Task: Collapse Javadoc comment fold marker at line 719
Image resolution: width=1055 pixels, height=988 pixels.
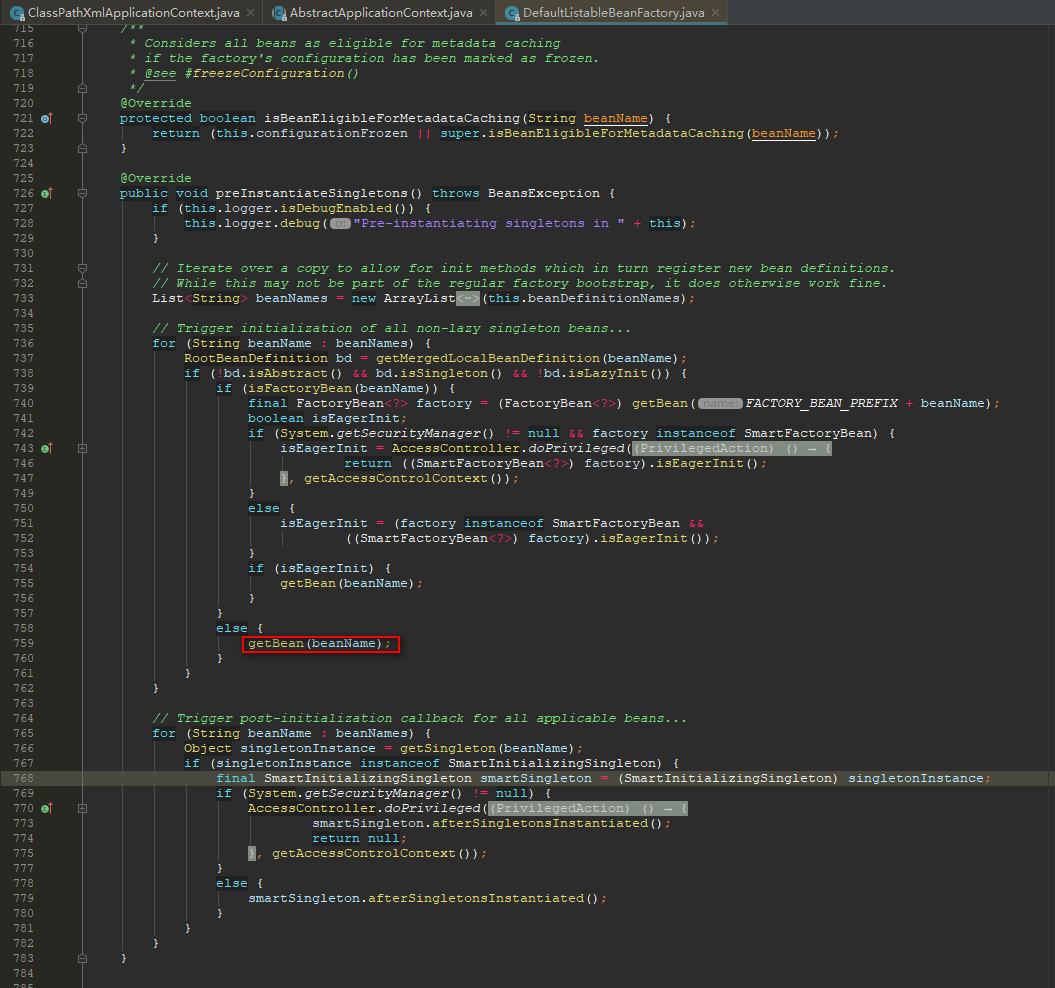Action: coord(82,88)
